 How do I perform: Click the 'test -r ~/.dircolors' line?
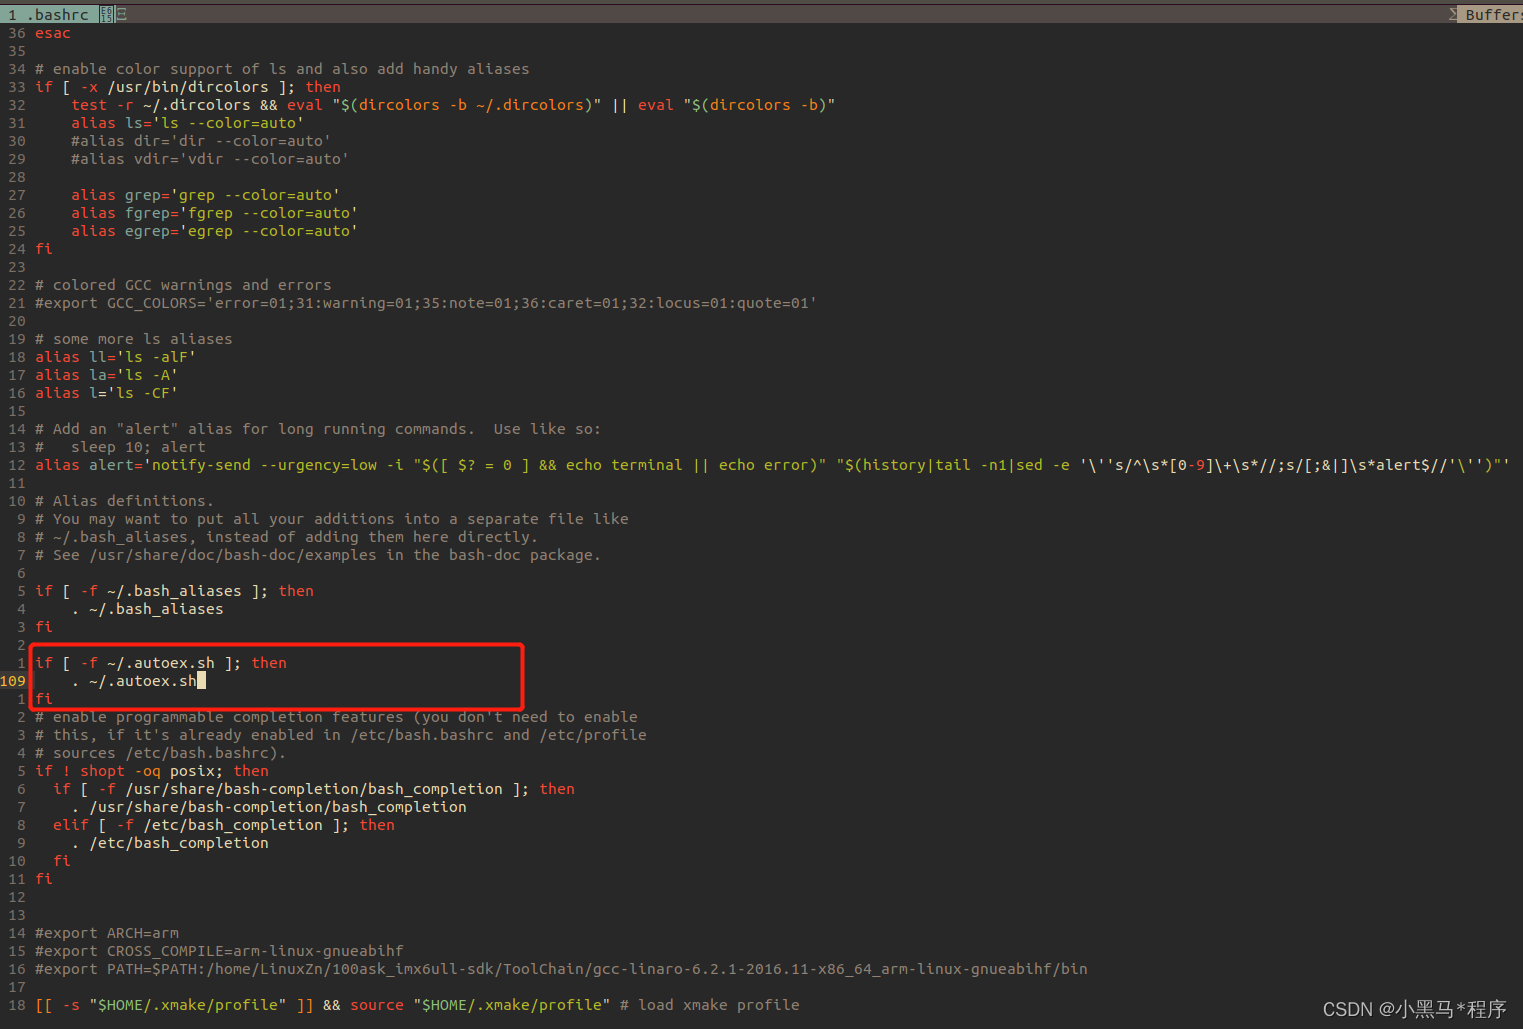[453, 105]
